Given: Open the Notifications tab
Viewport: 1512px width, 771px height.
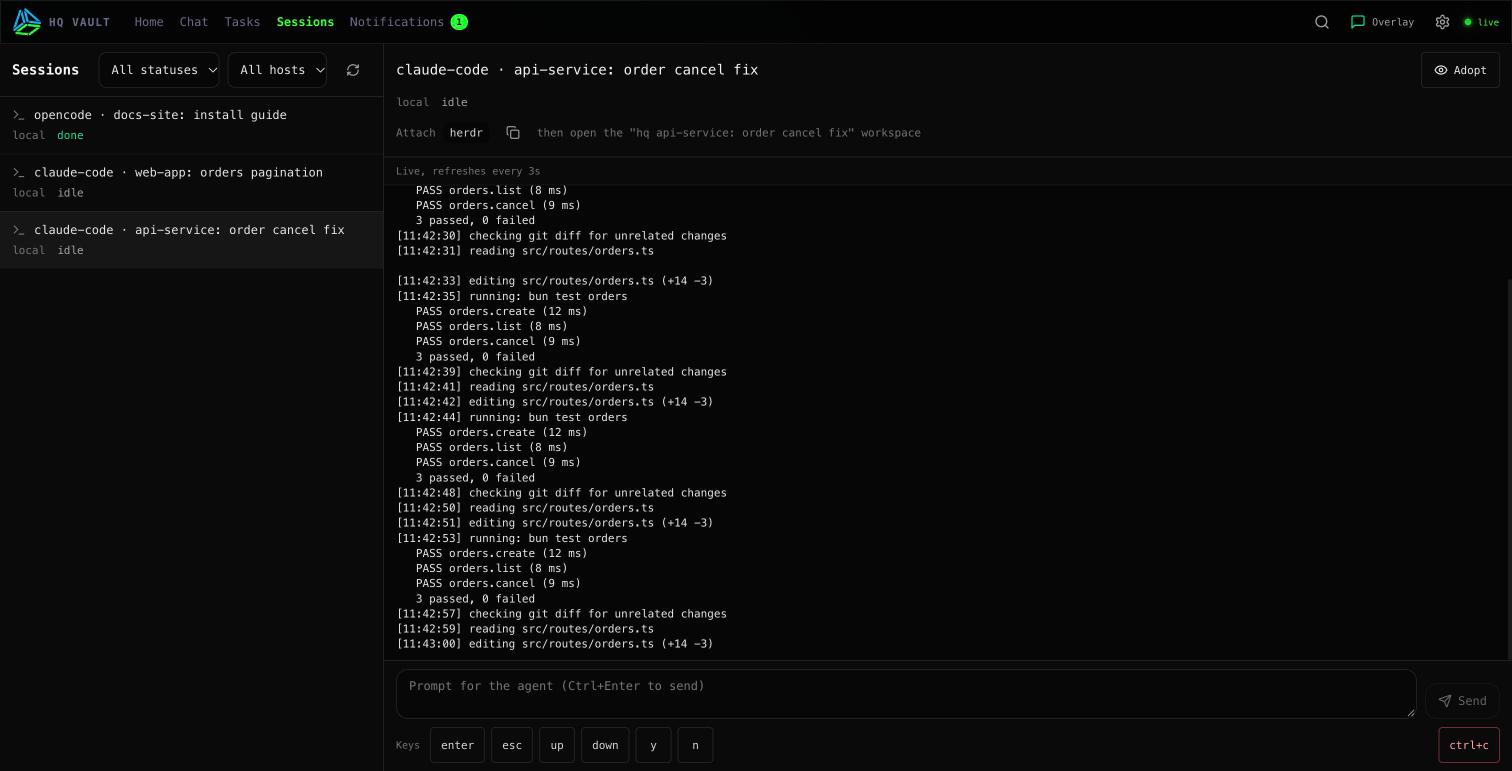Looking at the screenshot, I should coord(397,22).
